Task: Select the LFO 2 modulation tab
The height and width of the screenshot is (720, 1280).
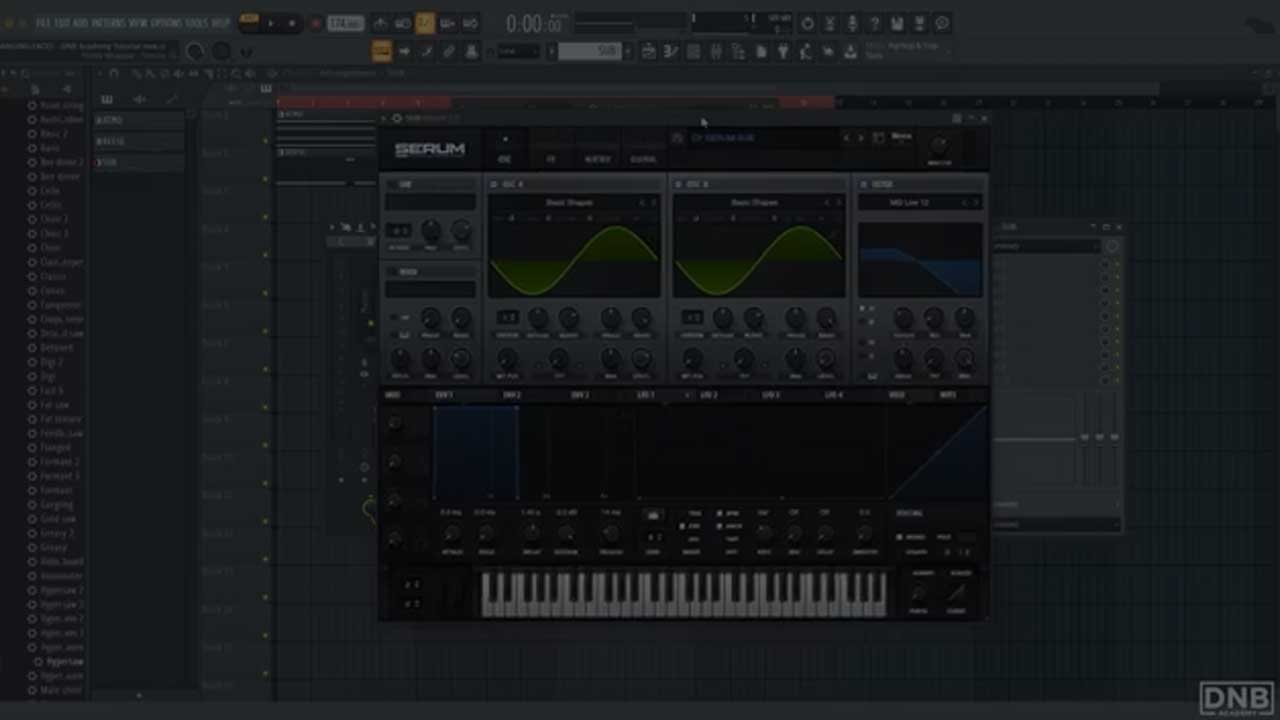Action: coord(709,395)
